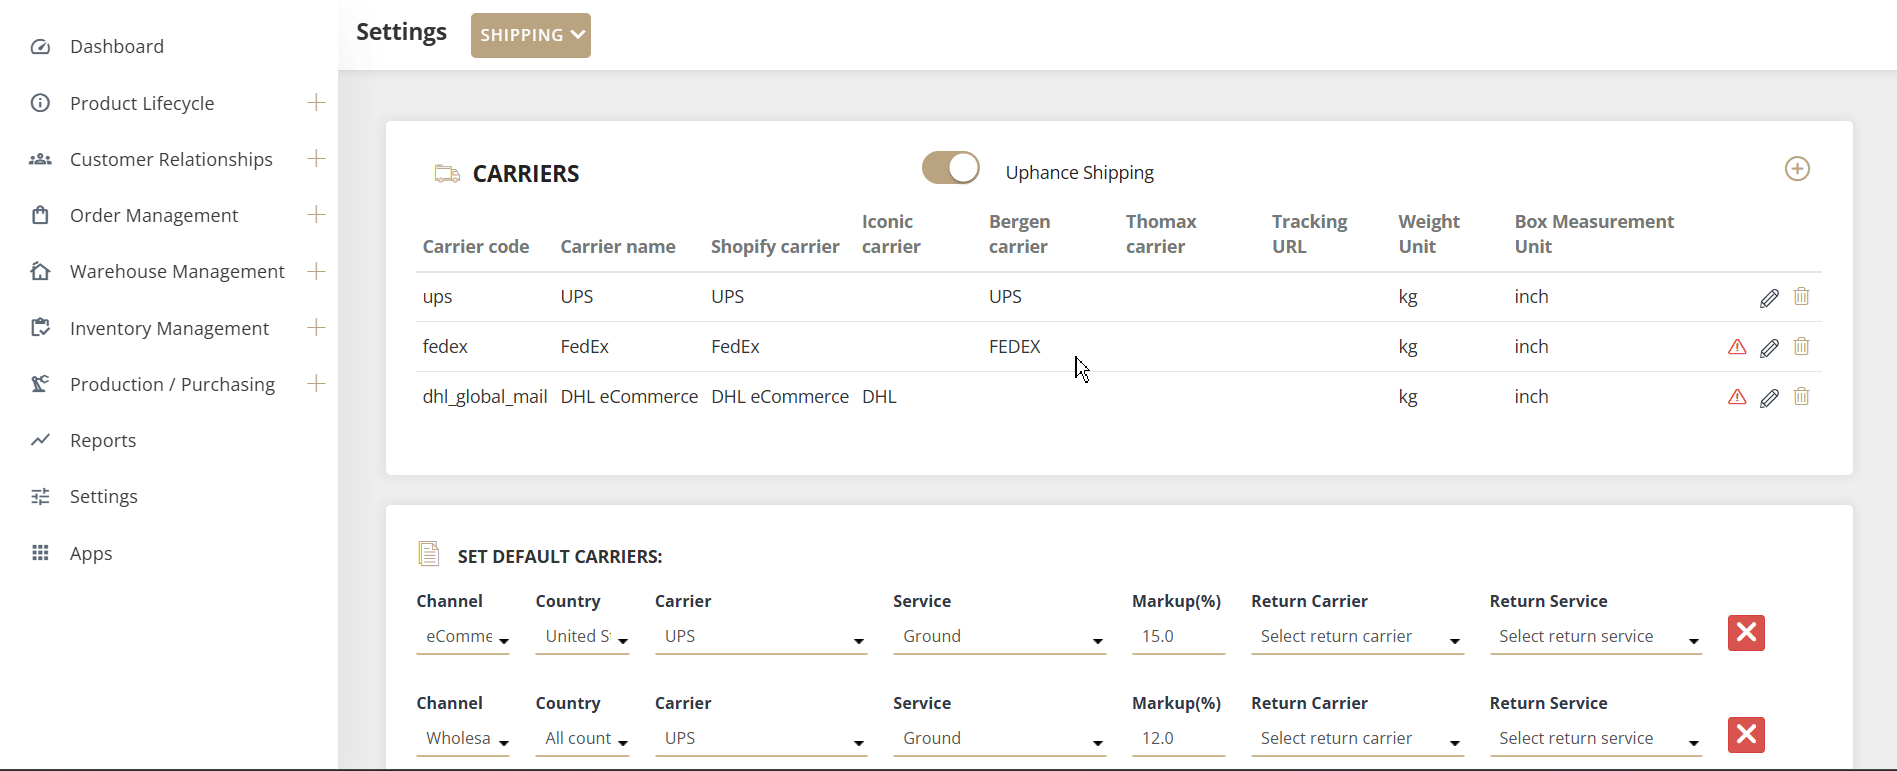This screenshot has height=771, width=1897.
Task: Open Dashboard from the sidebar
Action: pos(116,47)
